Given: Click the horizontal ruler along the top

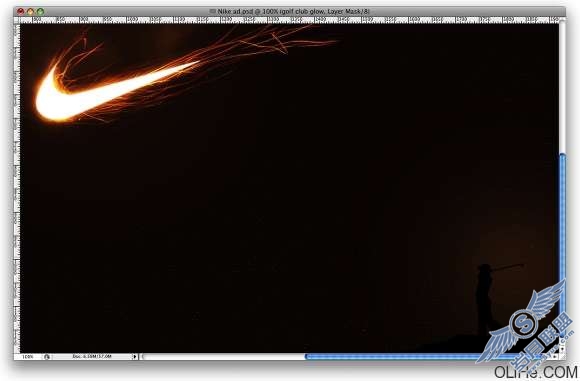Looking at the screenshot, I should 289,20.
